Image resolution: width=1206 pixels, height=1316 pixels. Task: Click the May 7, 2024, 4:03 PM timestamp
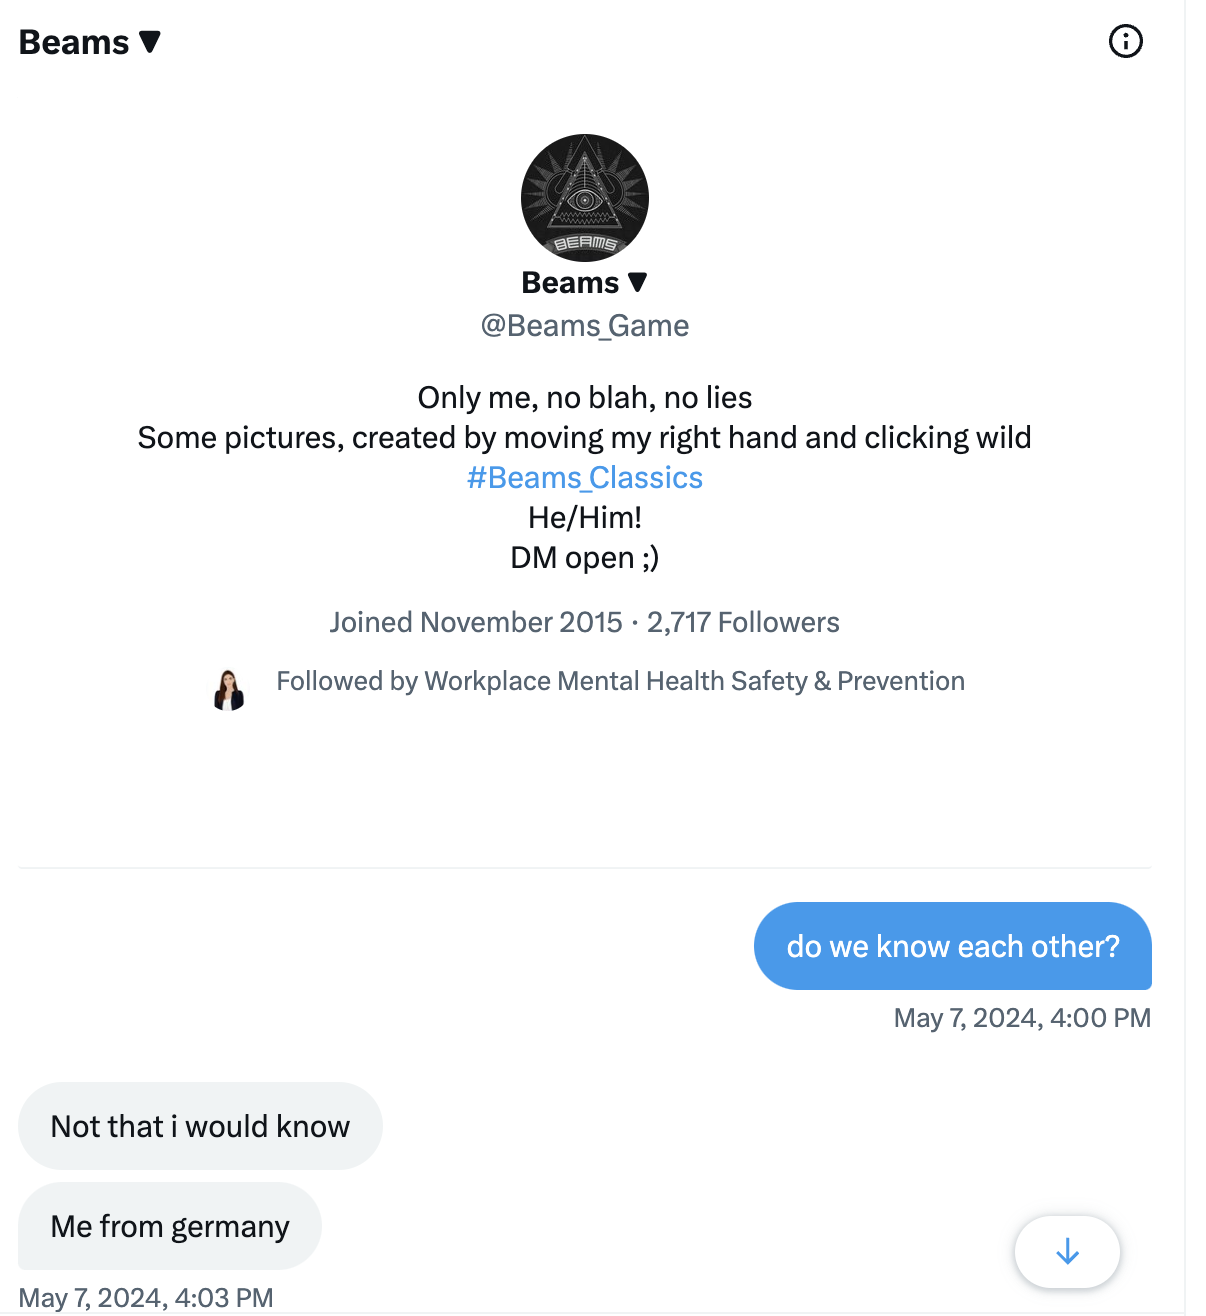[x=146, y=1298]
